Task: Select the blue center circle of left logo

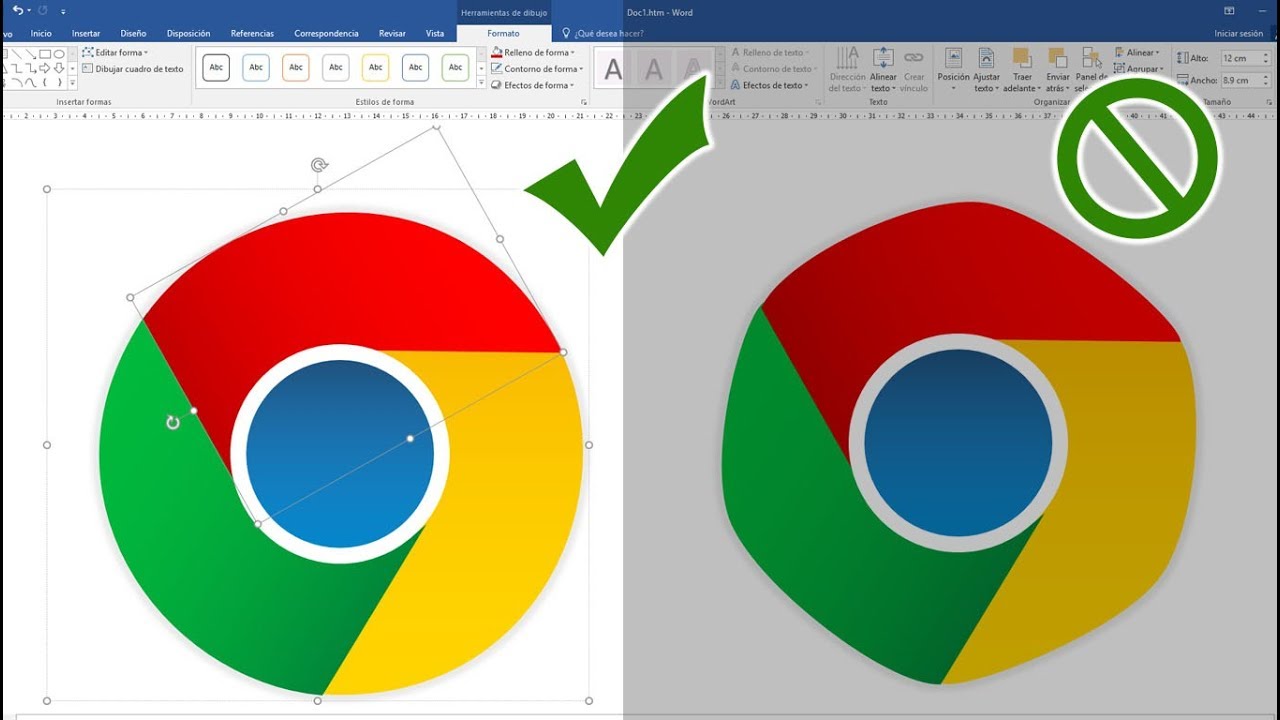Action: point(340,453)
